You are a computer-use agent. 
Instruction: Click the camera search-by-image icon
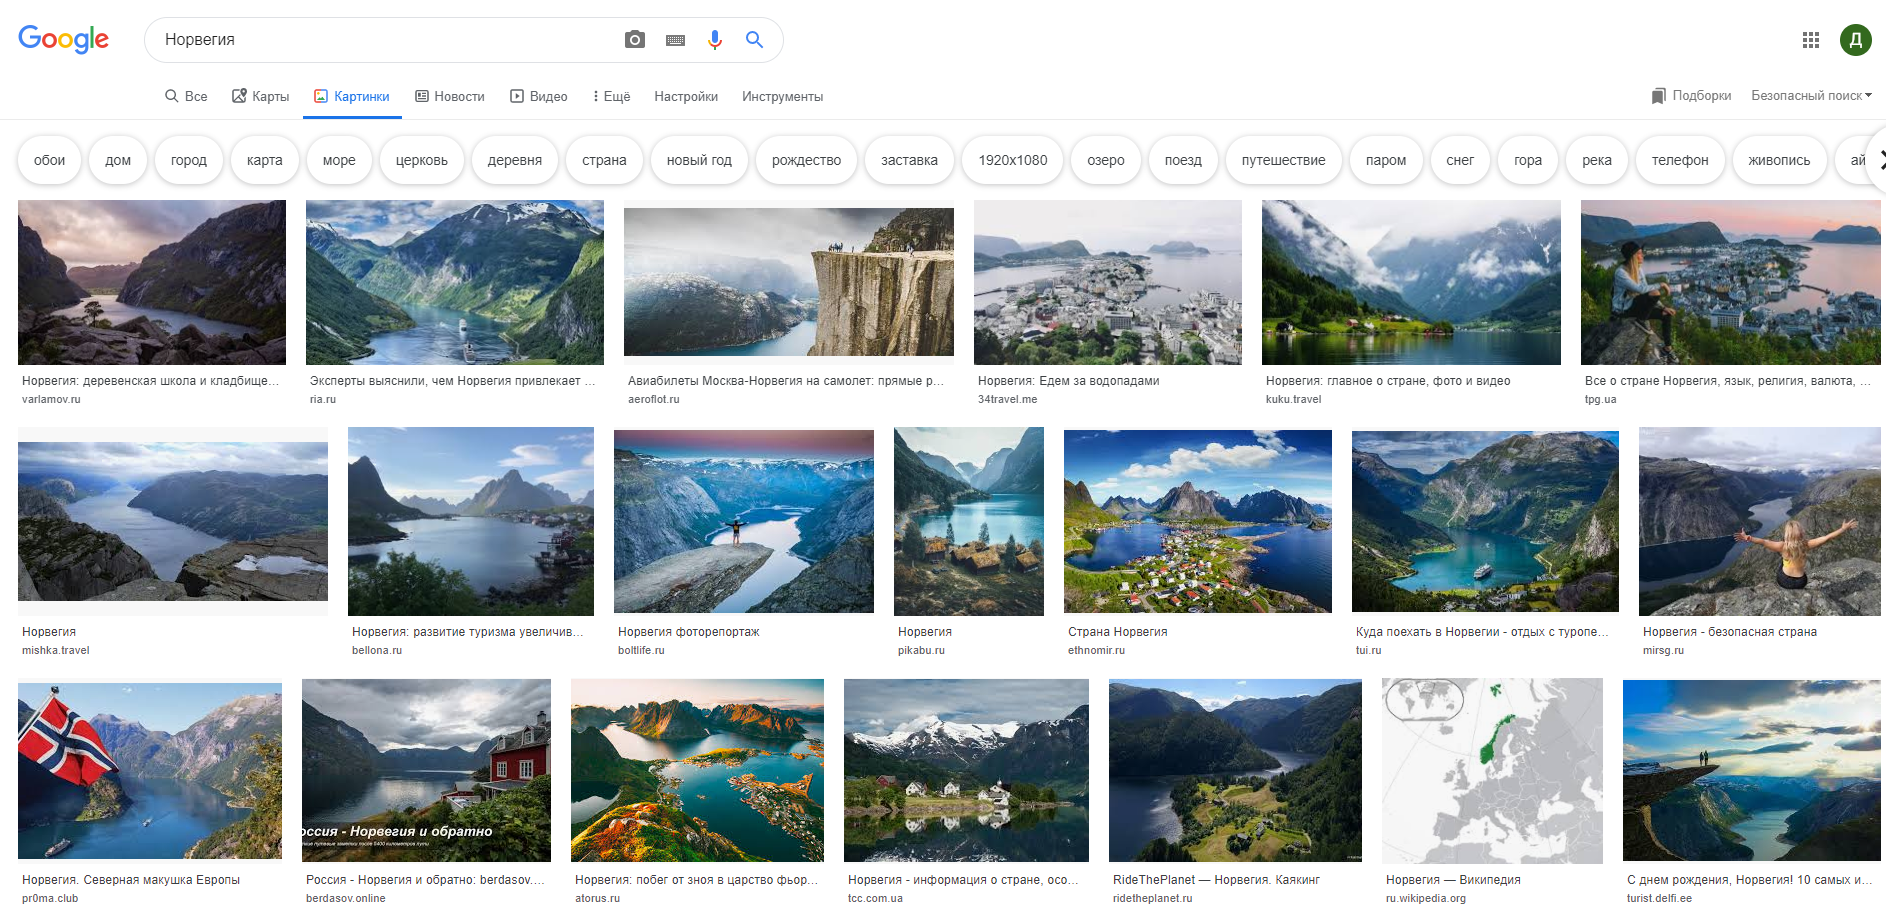point(635,40)
